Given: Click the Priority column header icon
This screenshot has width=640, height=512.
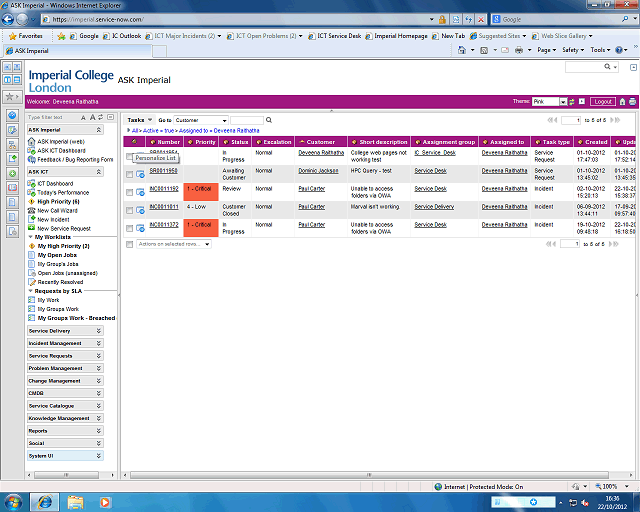Looking at the screenshot, I should coord(189,142).
